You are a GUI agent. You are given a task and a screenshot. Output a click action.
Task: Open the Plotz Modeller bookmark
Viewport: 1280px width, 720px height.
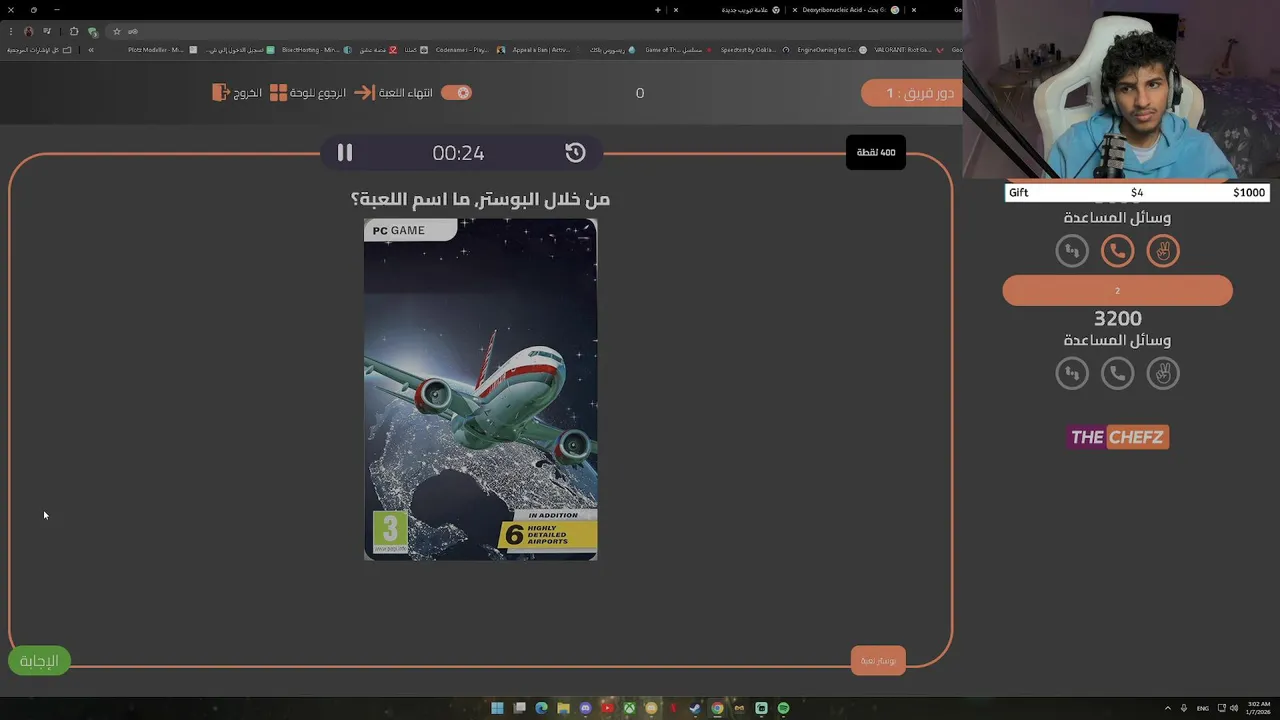[163, 50]
